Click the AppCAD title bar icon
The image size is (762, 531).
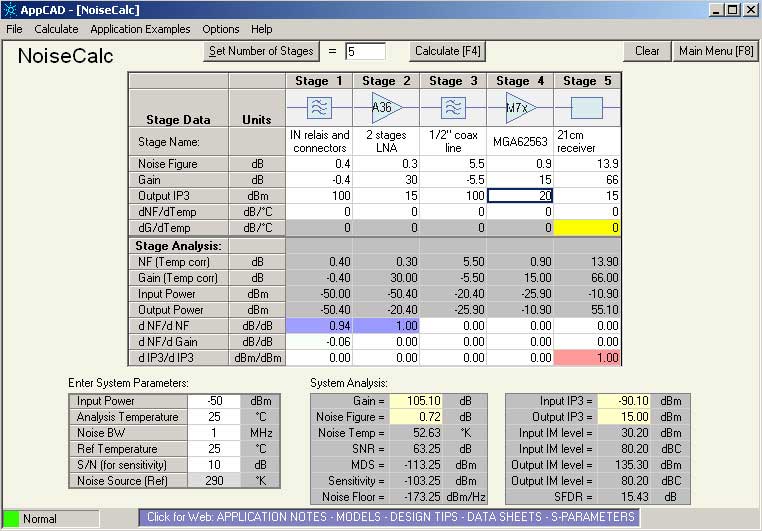tap(10, 9)
